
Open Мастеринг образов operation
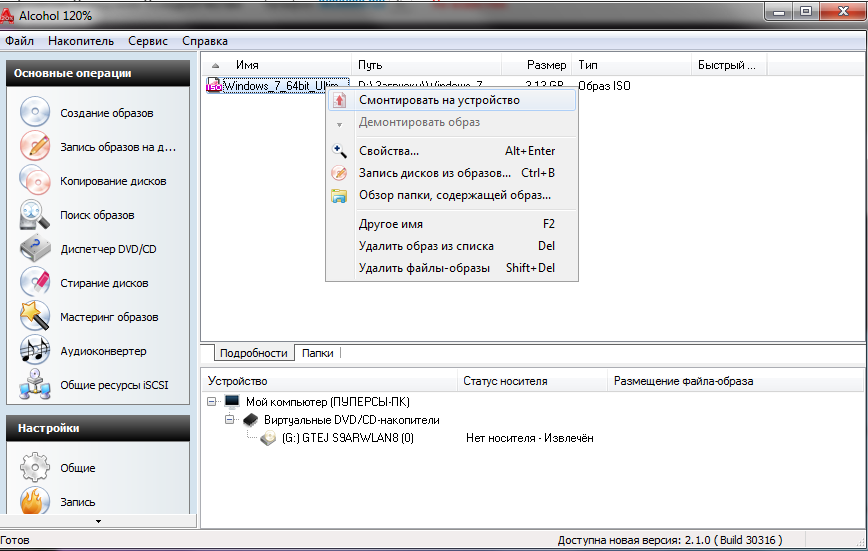(109, 317)
